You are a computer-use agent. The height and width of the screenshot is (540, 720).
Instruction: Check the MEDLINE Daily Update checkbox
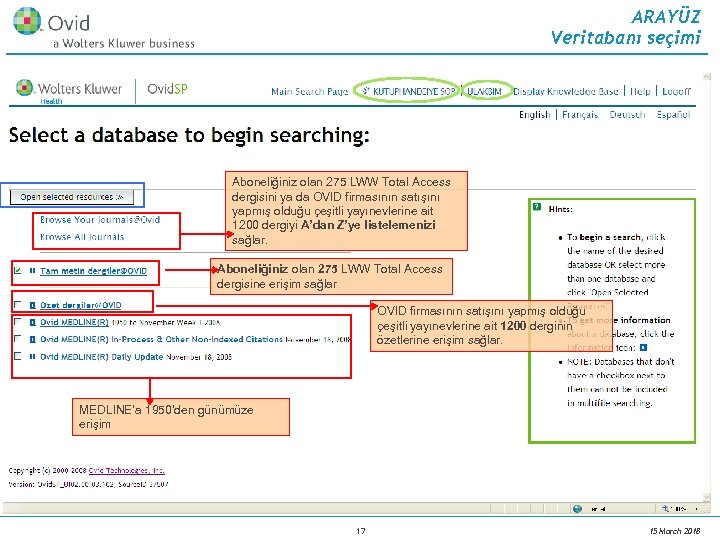coord(17,356)
